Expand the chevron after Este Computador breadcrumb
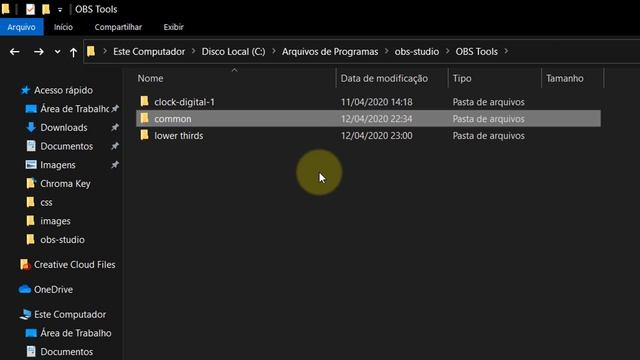 point(193,51)
